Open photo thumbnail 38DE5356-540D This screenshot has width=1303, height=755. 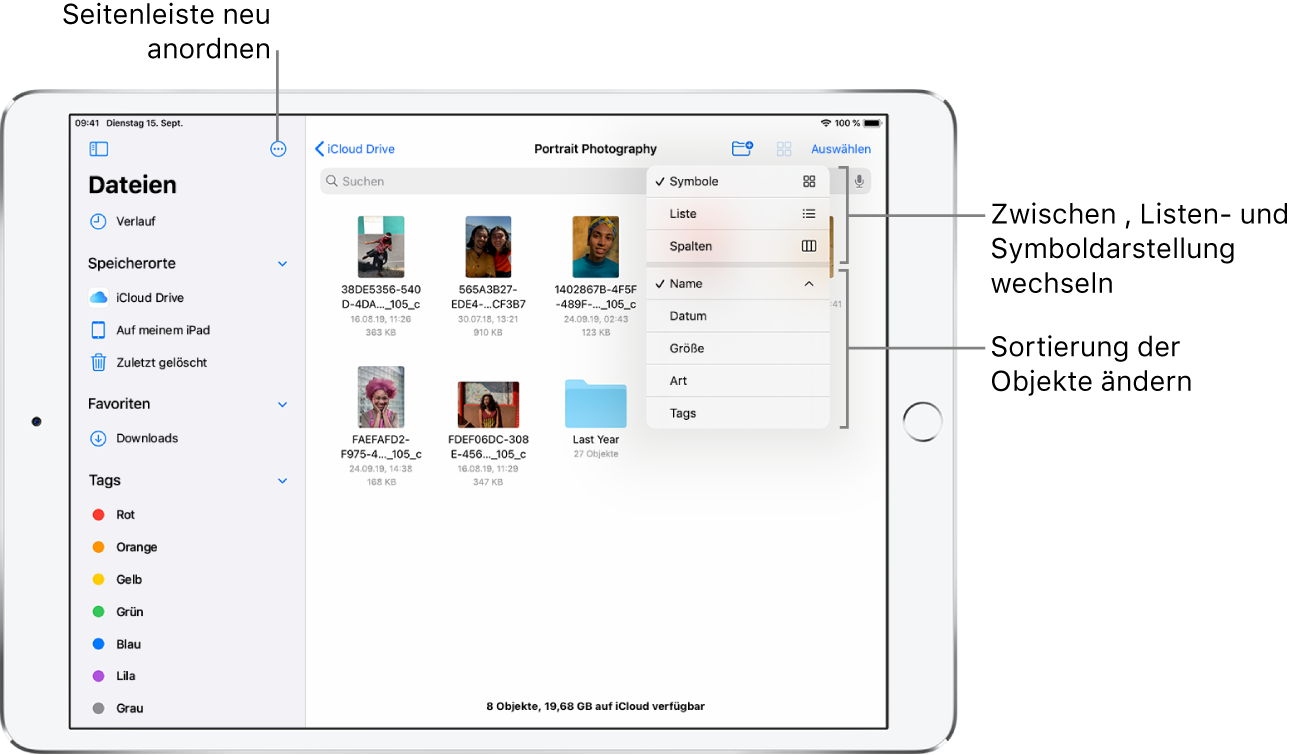click(381, 247)
